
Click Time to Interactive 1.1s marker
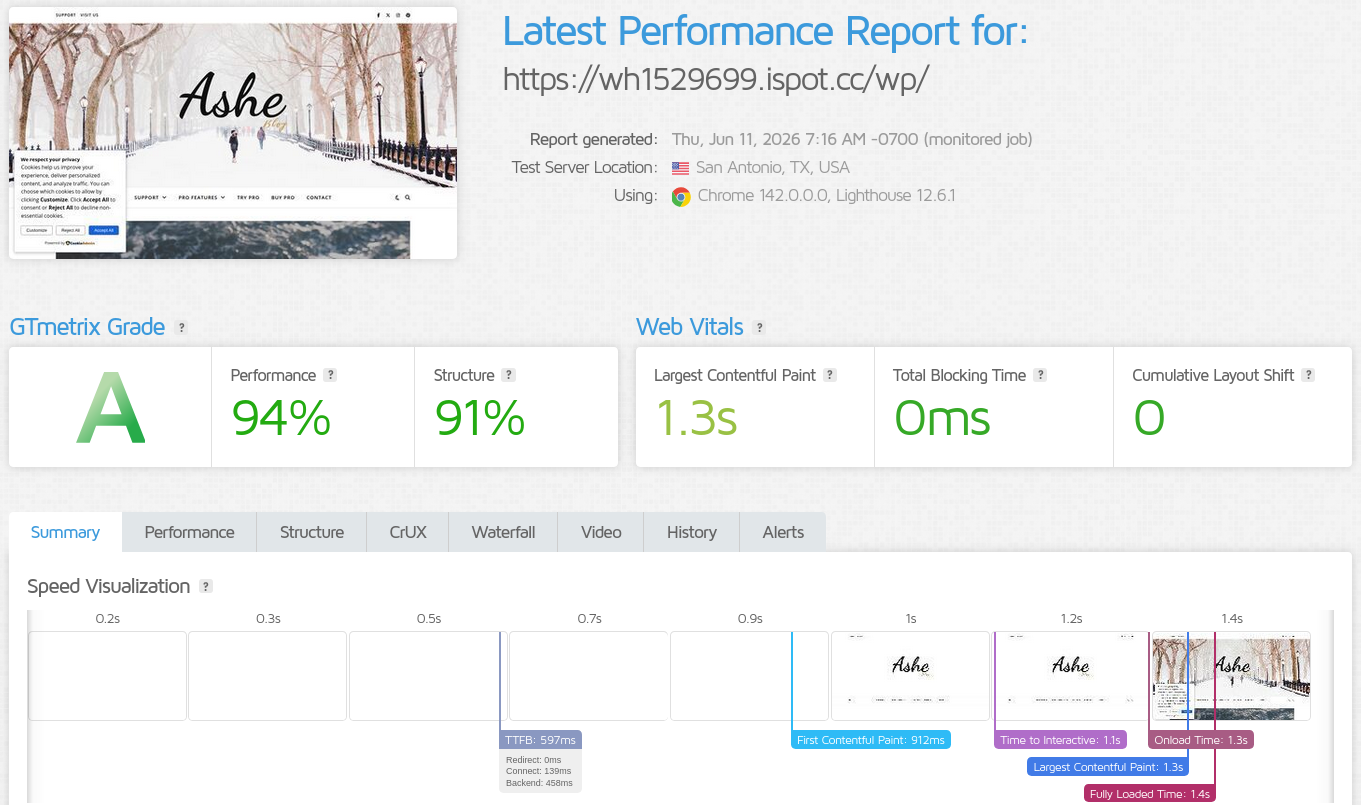(x=1060, y=740)
